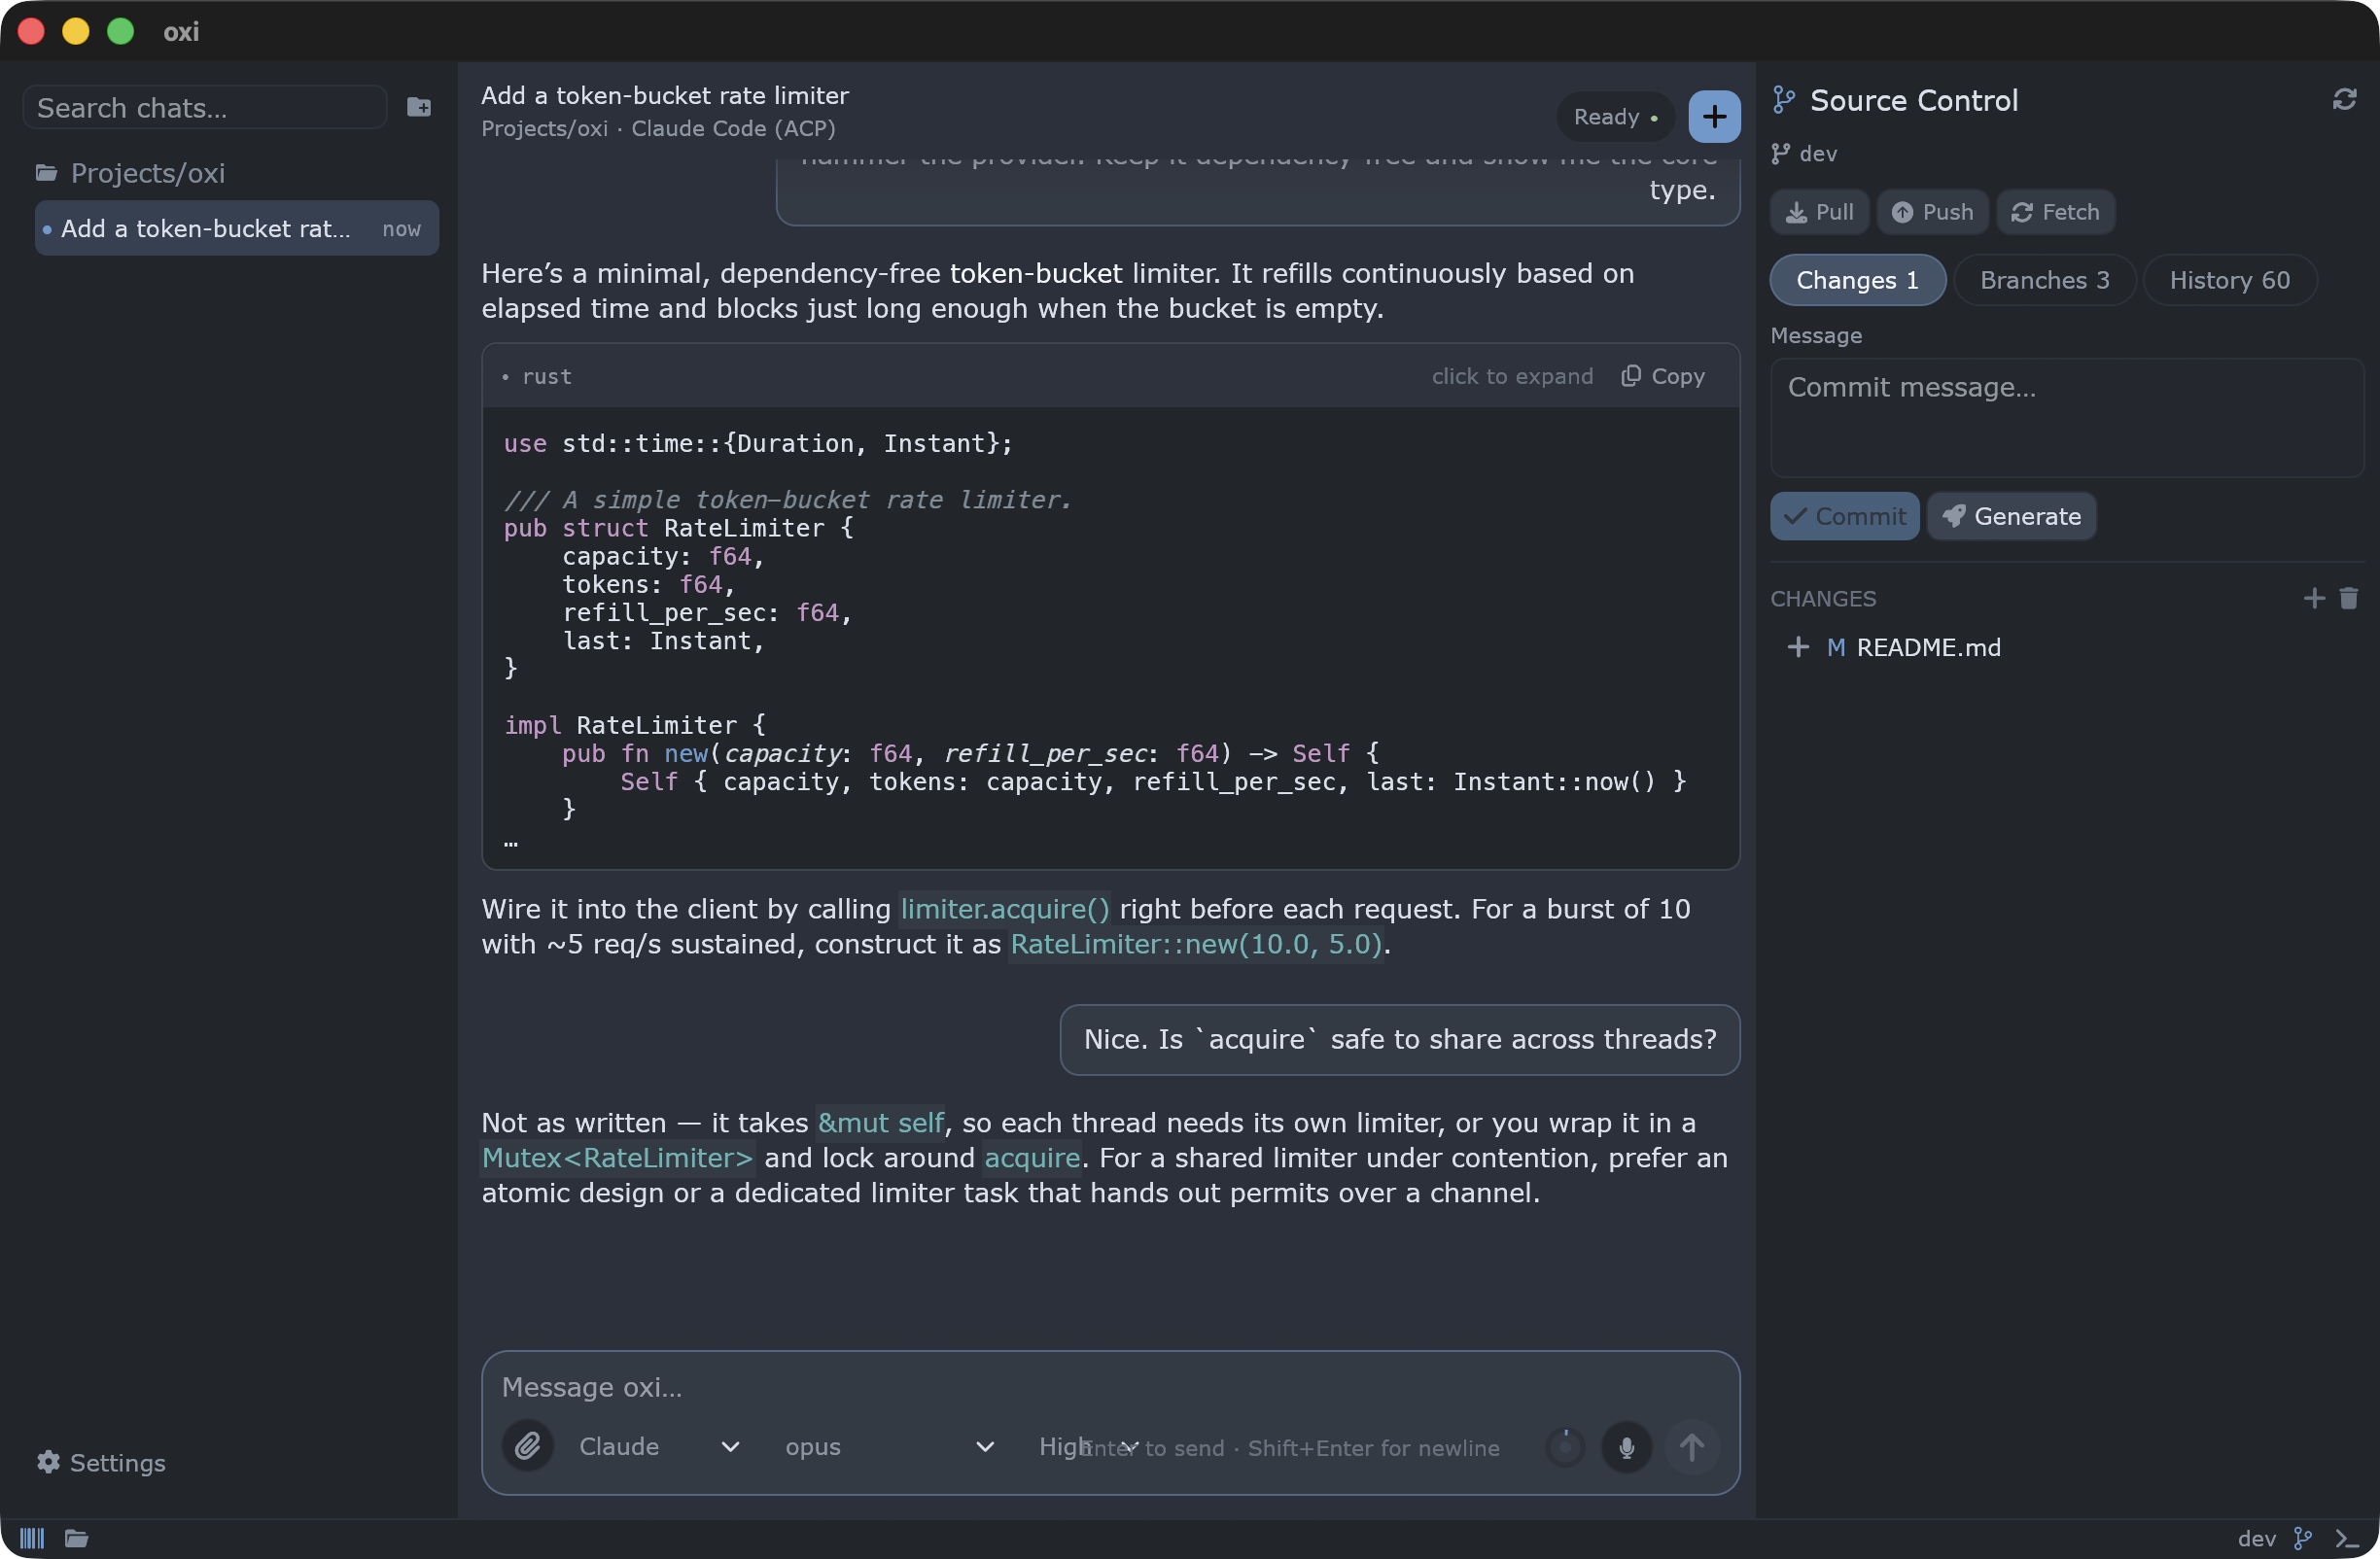Click the Message oxi input field
The width and height of the screenshot is (2380, 1559).
click(1110, 1387)
